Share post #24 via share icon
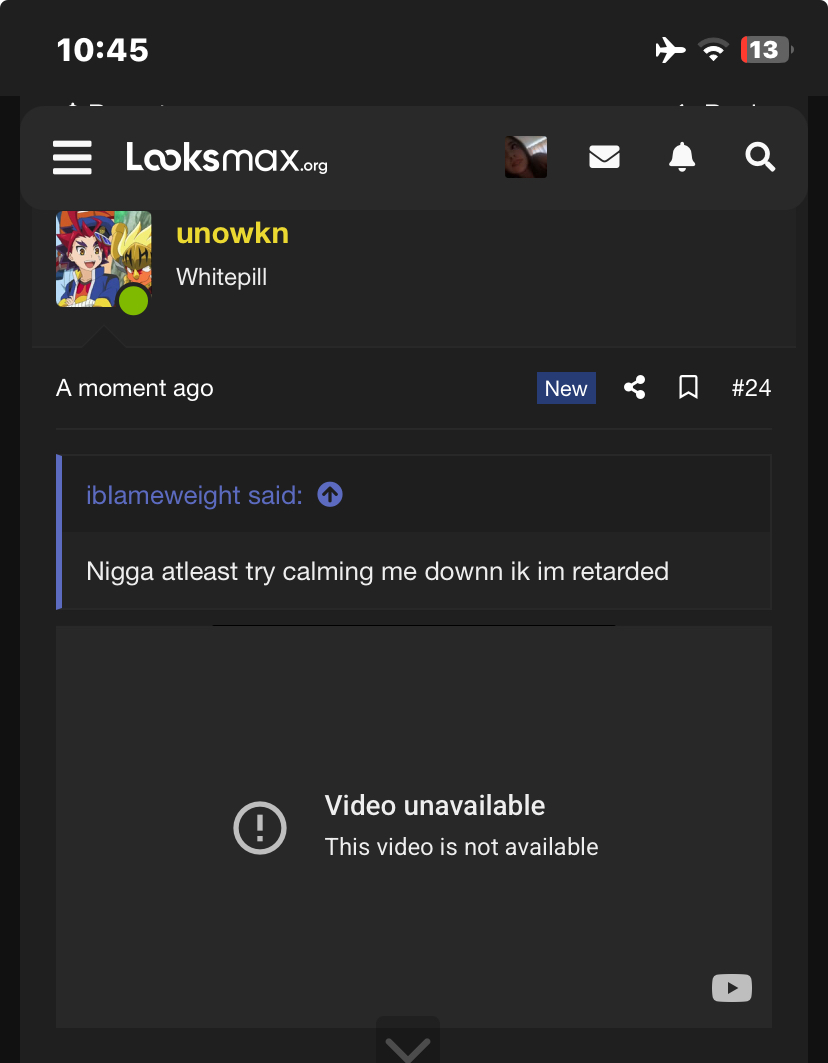 [634, 388]
